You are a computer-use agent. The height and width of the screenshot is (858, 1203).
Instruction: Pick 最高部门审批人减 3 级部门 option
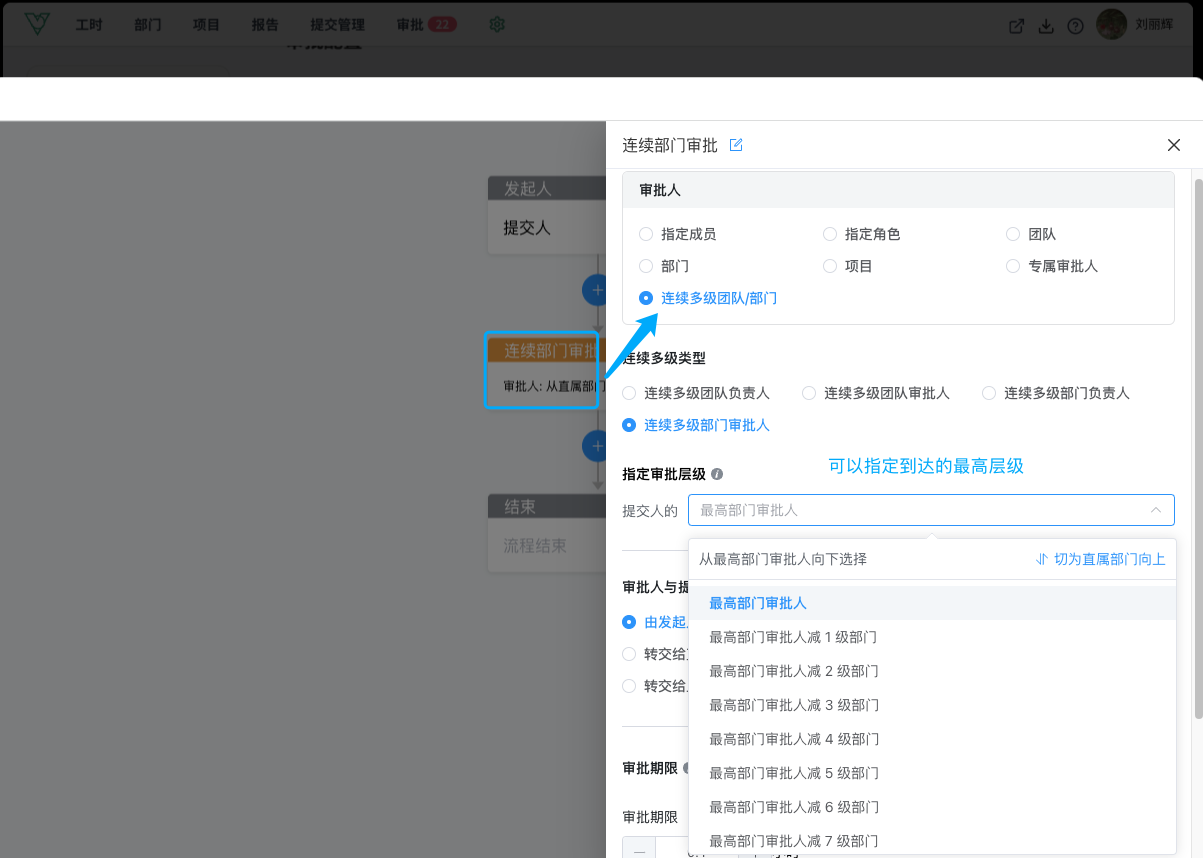click(x=932, y=705)
